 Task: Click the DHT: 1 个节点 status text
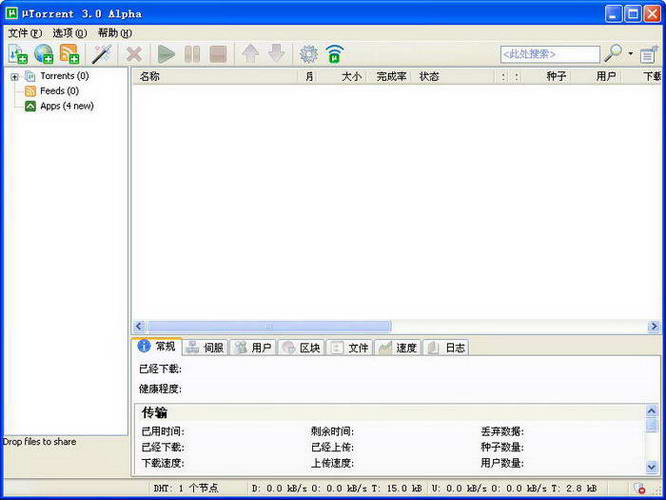click(x=186, y=489)
